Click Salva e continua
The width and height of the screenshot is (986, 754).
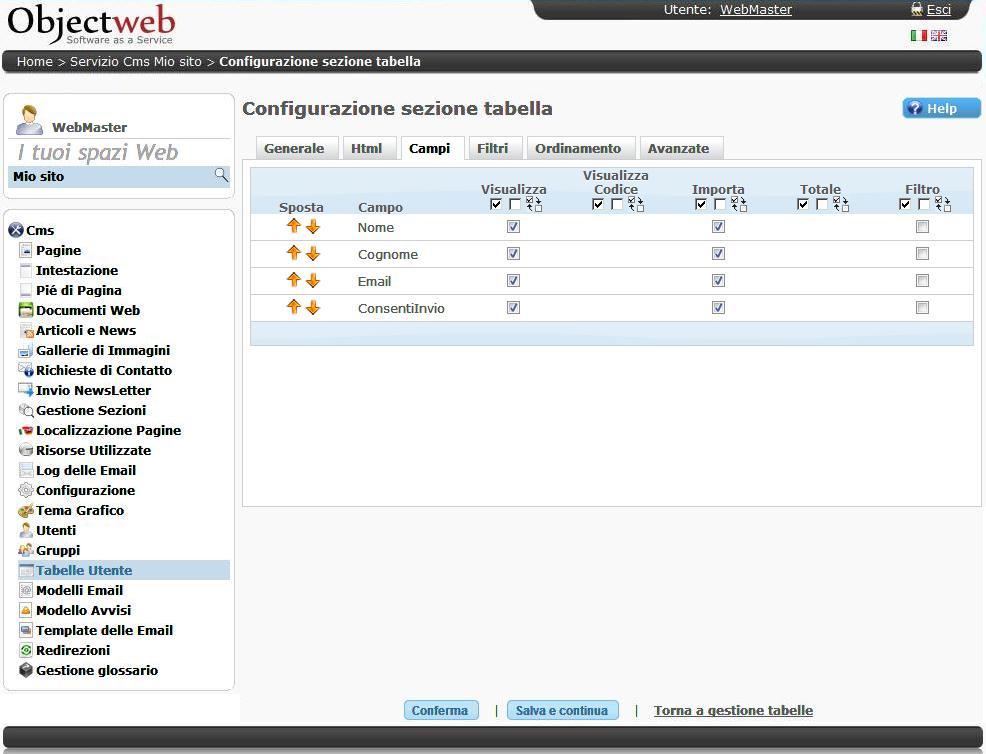point(562,711)
